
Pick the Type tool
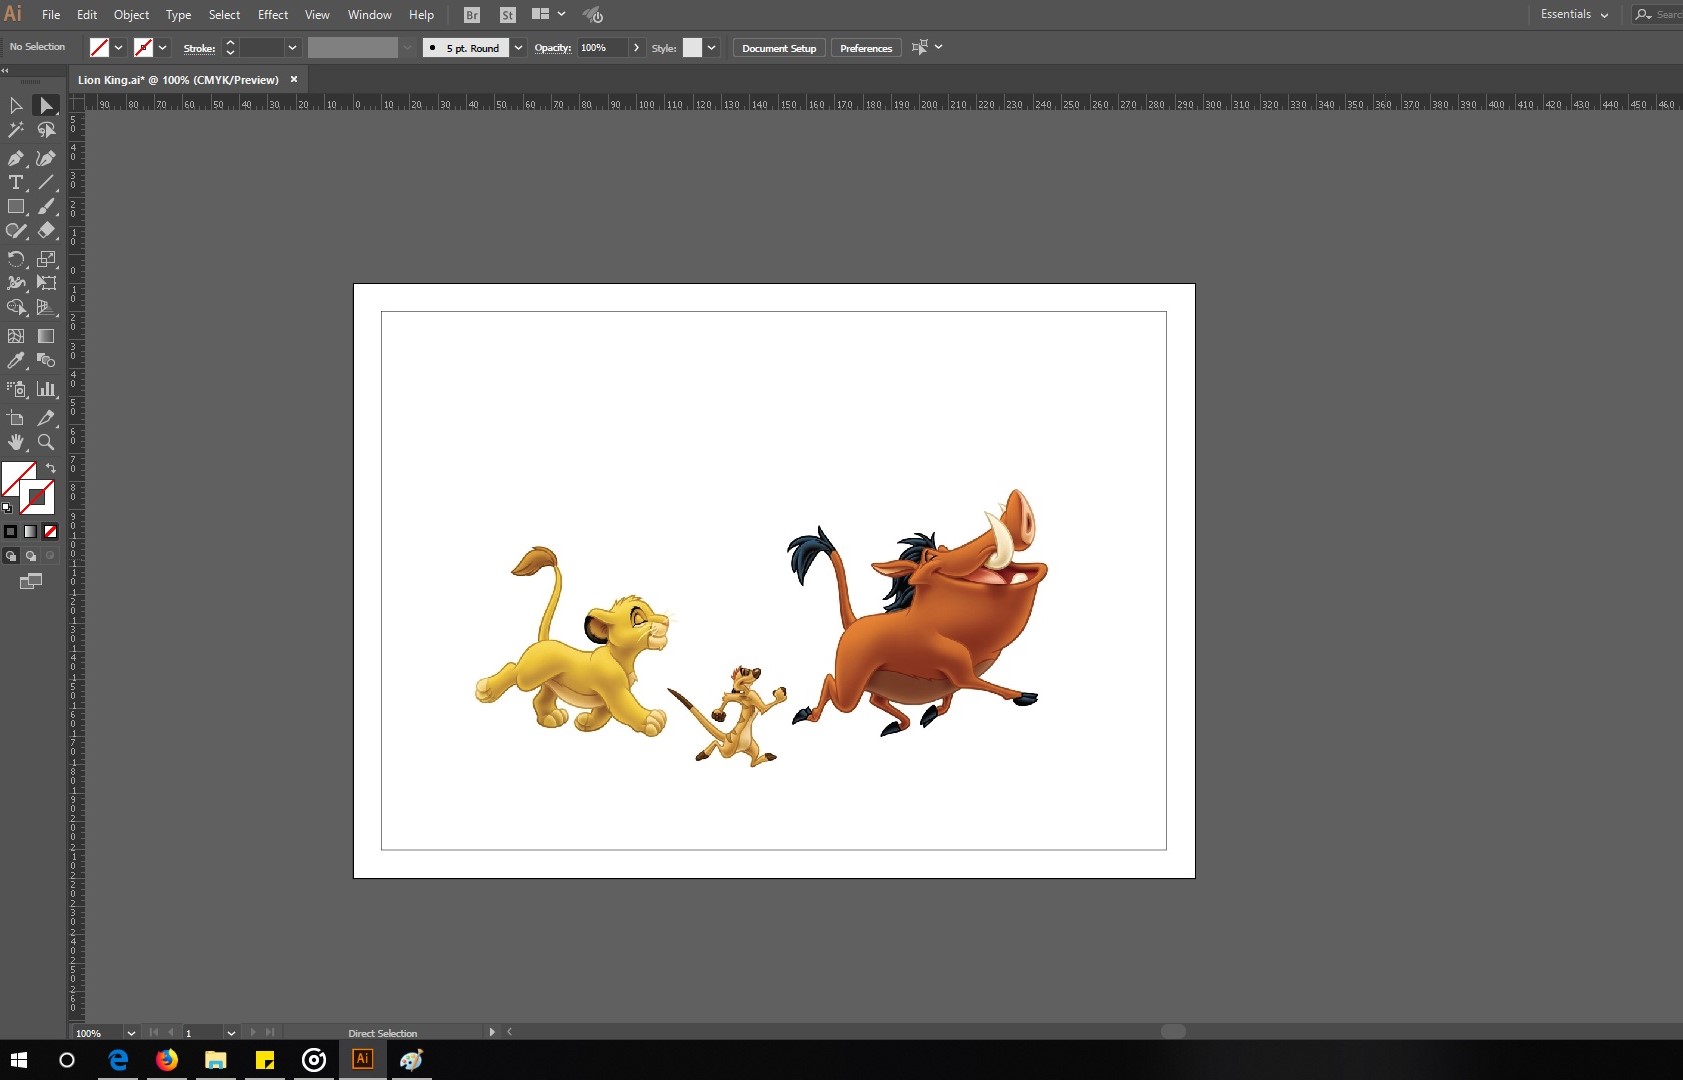click(x=16, y=182)
